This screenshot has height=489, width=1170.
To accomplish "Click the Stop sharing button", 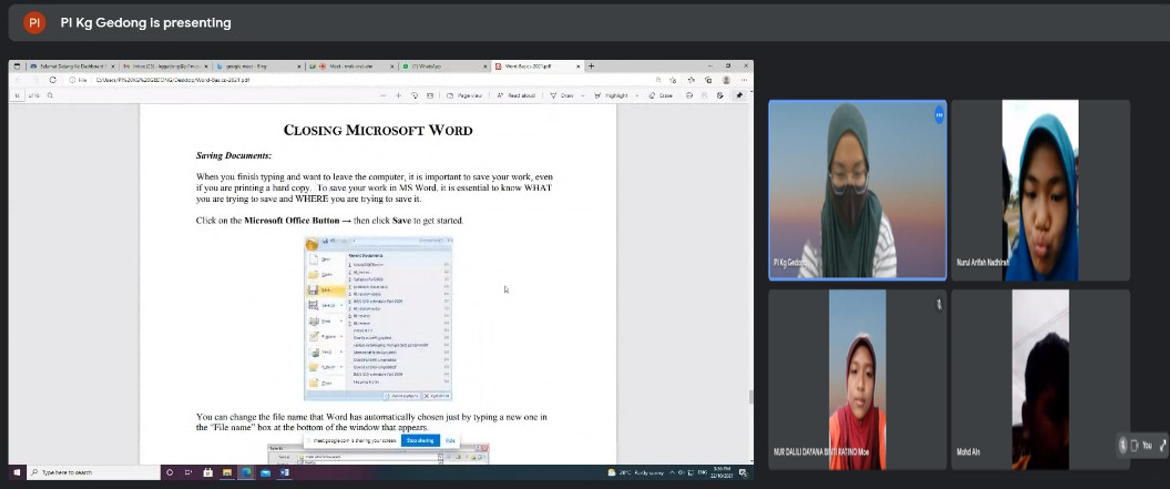I will click(x=420, y=440).
